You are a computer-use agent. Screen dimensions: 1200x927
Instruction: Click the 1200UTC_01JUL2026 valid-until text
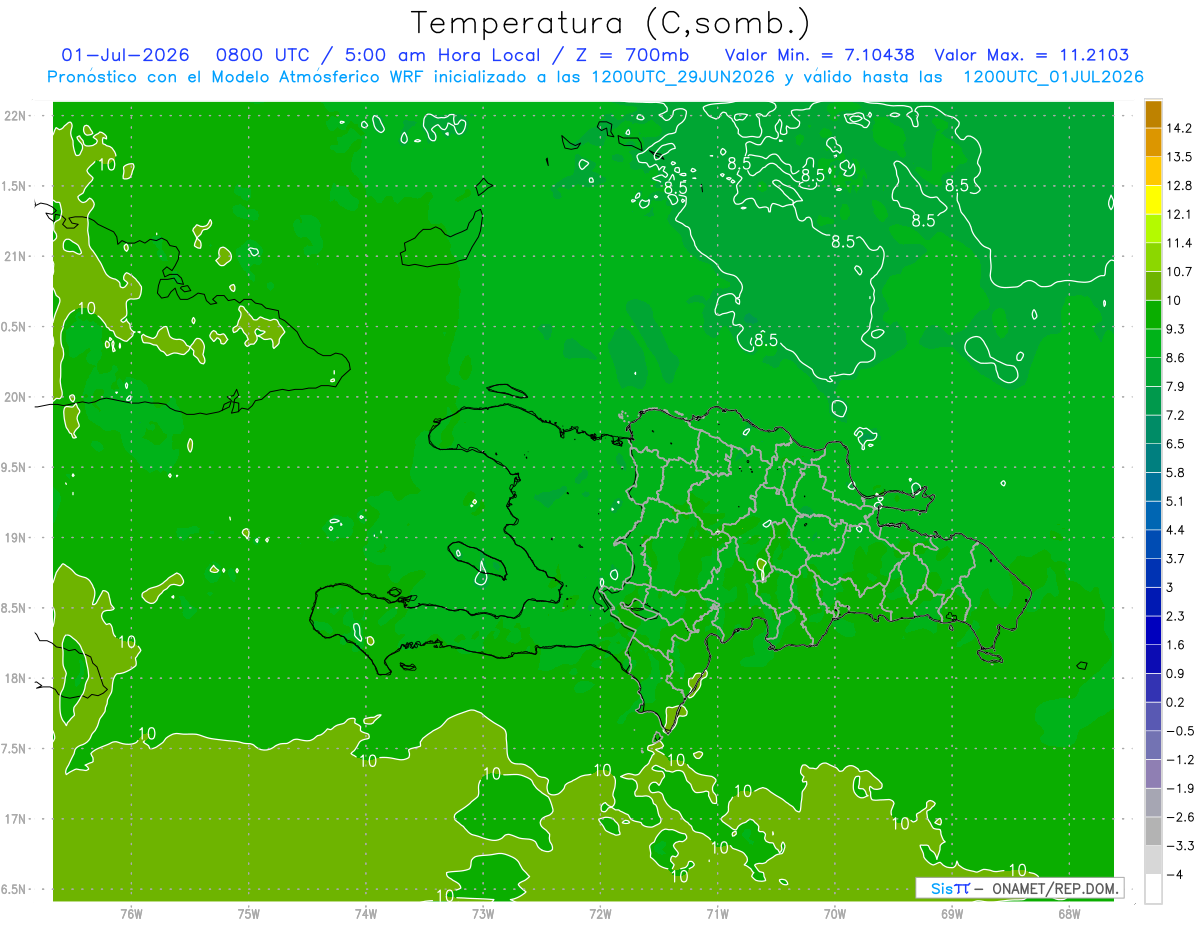1053,77
